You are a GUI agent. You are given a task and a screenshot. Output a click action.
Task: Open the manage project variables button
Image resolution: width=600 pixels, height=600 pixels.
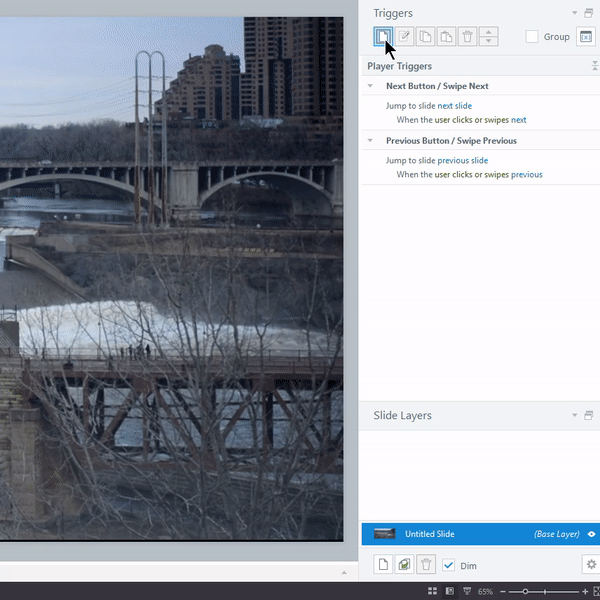tap(586, 37)
